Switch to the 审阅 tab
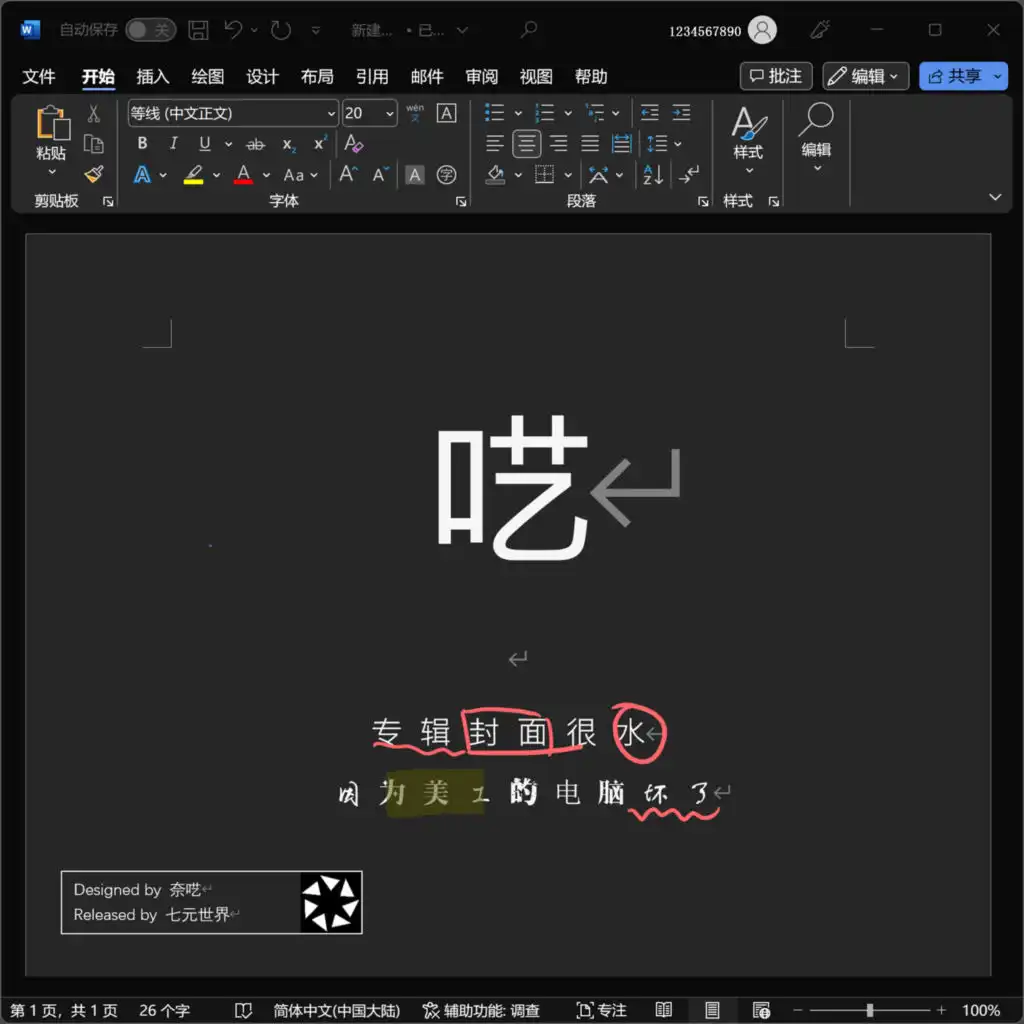The height and width of the screenshot is (1024, 1024). 481,76
